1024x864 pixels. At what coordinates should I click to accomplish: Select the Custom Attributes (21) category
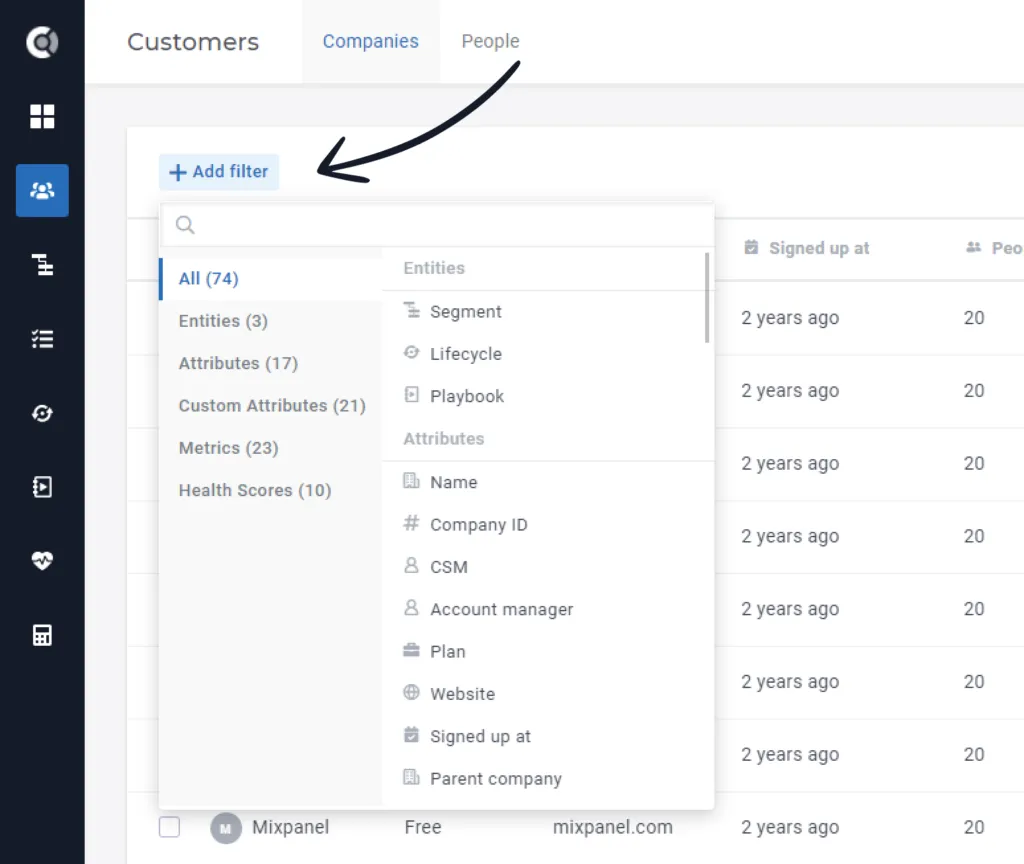coord(270,406)
